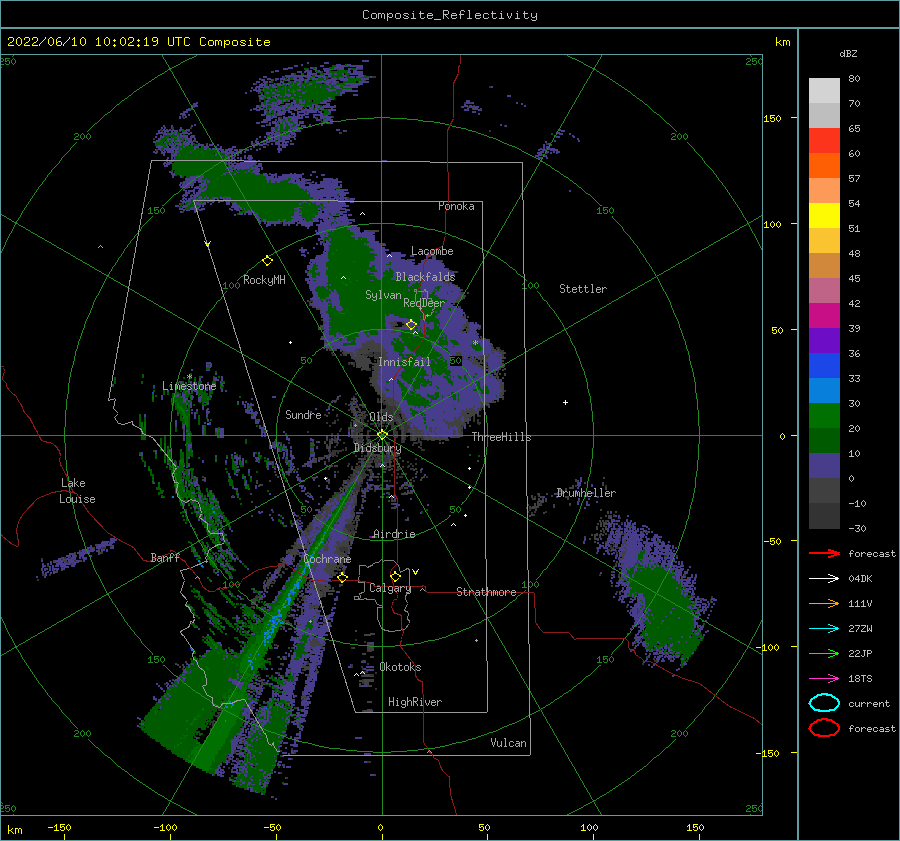Click the Drumheller town label
Screen dimensions: 900x841
(586, 493)
